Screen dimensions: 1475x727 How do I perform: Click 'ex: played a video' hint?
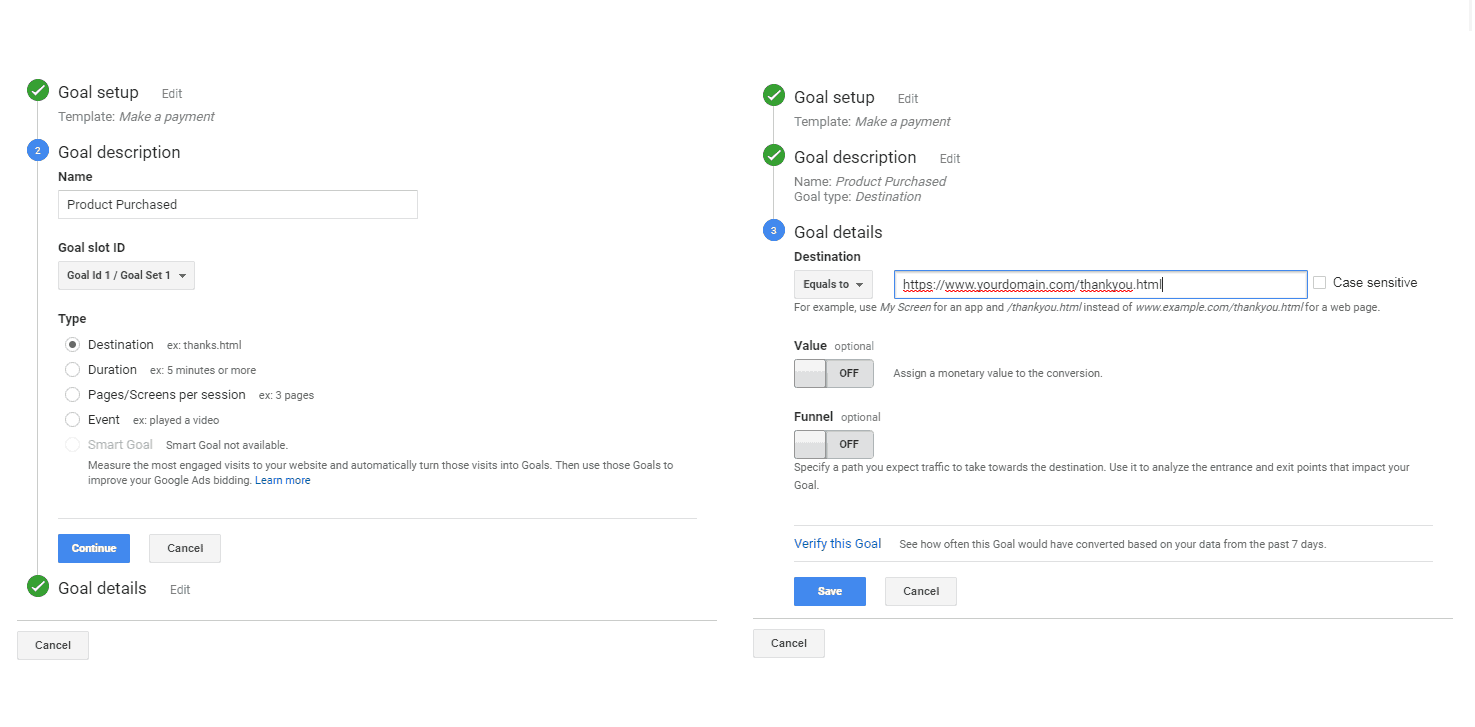(x=176, y=420)
